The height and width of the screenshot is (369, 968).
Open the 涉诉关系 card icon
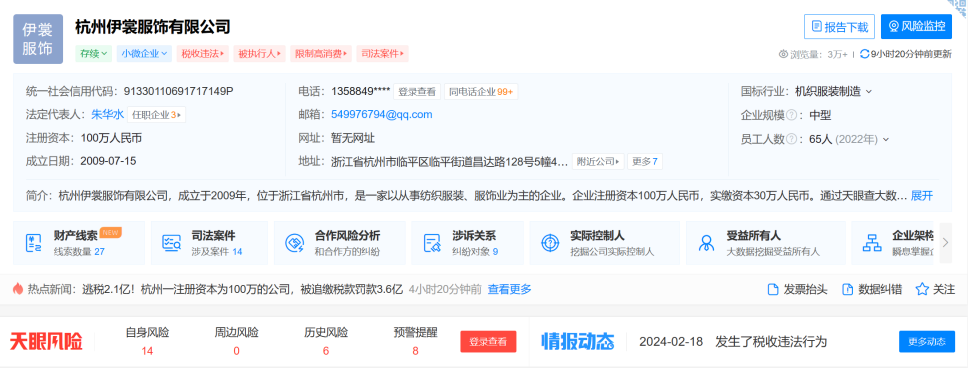pos(432,243)
